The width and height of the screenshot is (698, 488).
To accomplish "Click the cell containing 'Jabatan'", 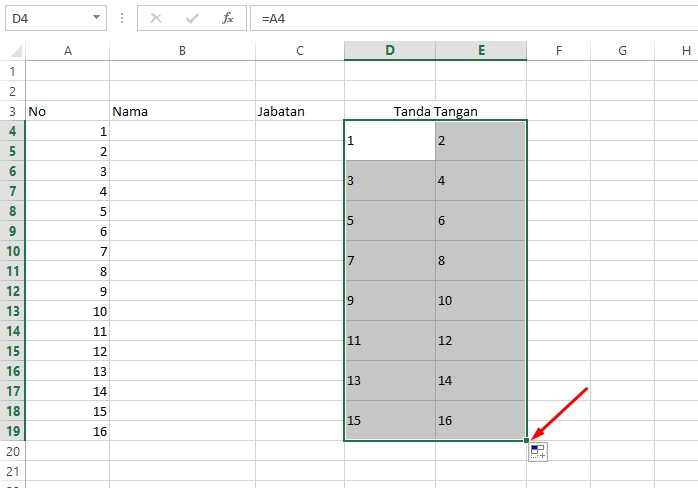I will [x=300, y=111].
